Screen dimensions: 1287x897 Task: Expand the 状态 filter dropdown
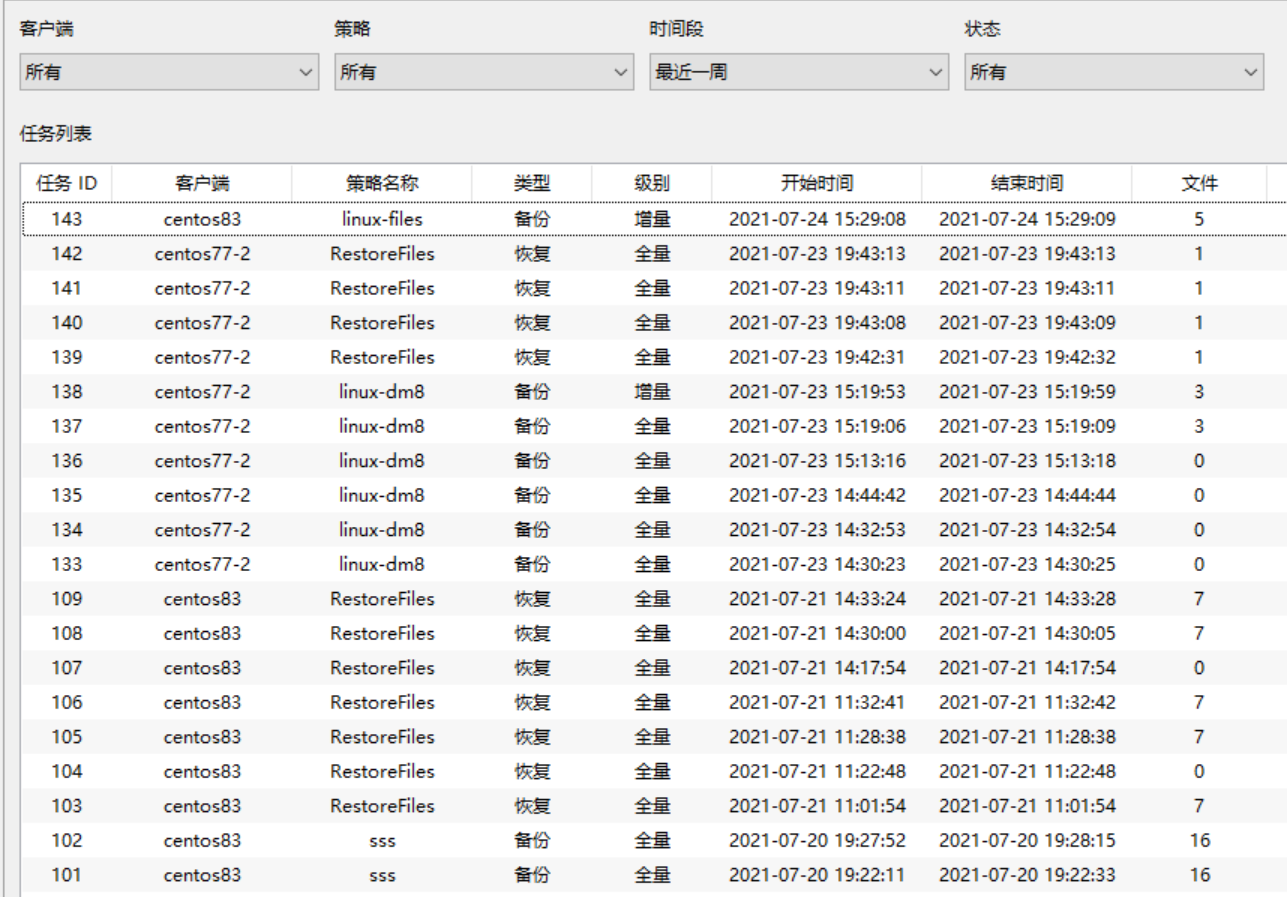pos(1113,72)
